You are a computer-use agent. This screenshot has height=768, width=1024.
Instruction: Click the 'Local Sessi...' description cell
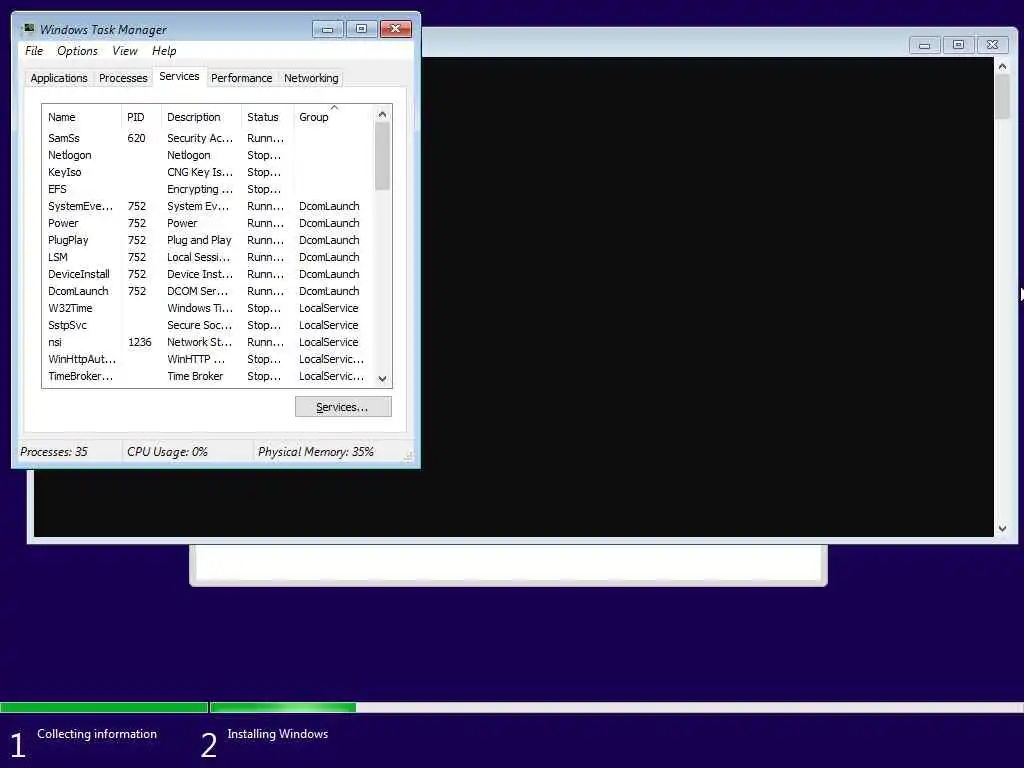click(x=199, y=257)
